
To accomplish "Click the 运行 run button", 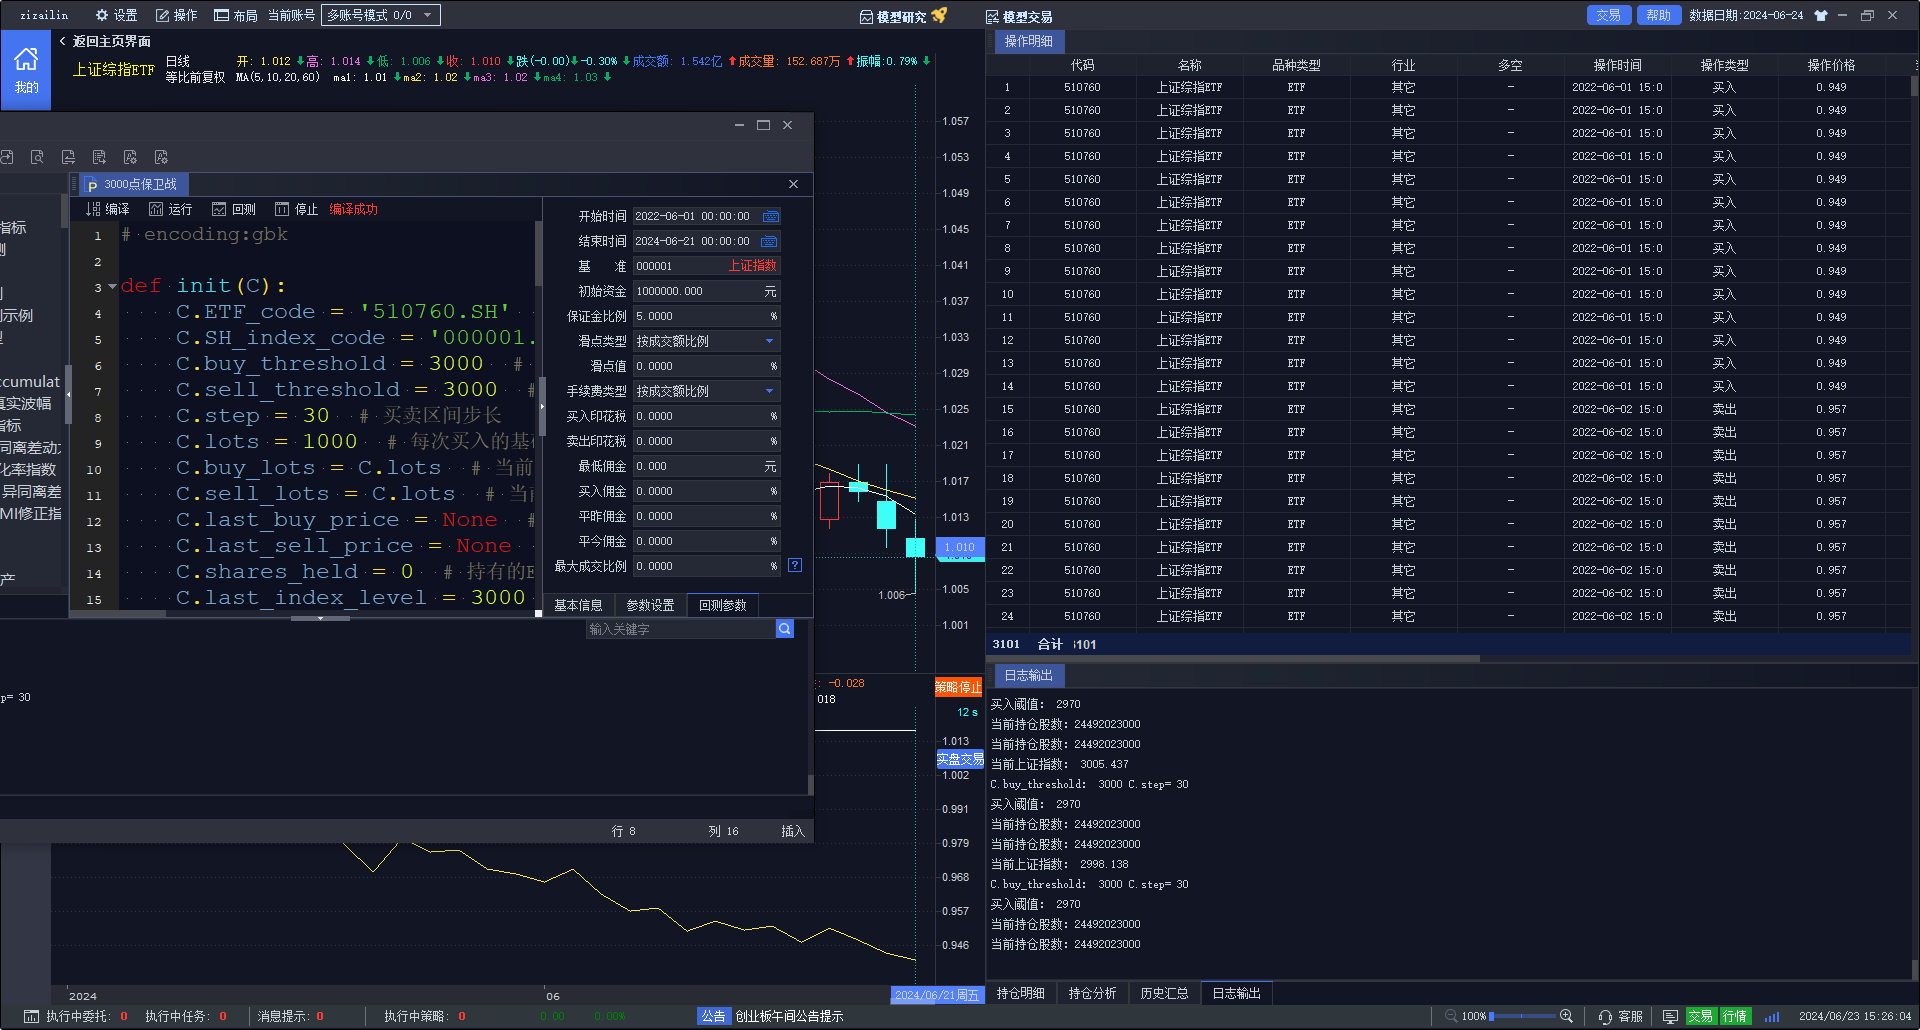I will pyautogui.click(x=170, y=209).
